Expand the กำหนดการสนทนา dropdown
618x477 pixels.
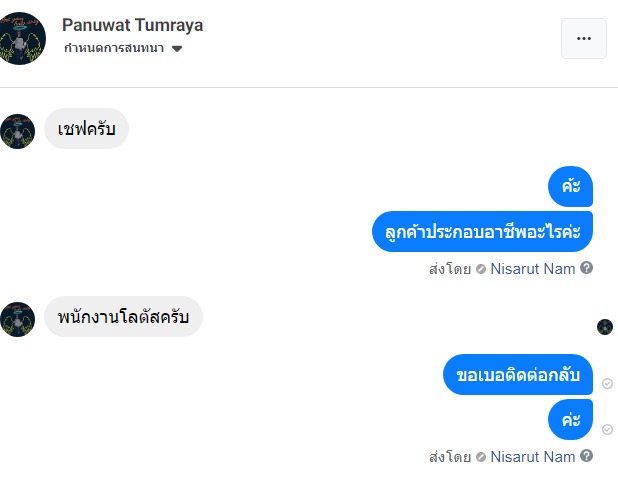click(177, 48)
